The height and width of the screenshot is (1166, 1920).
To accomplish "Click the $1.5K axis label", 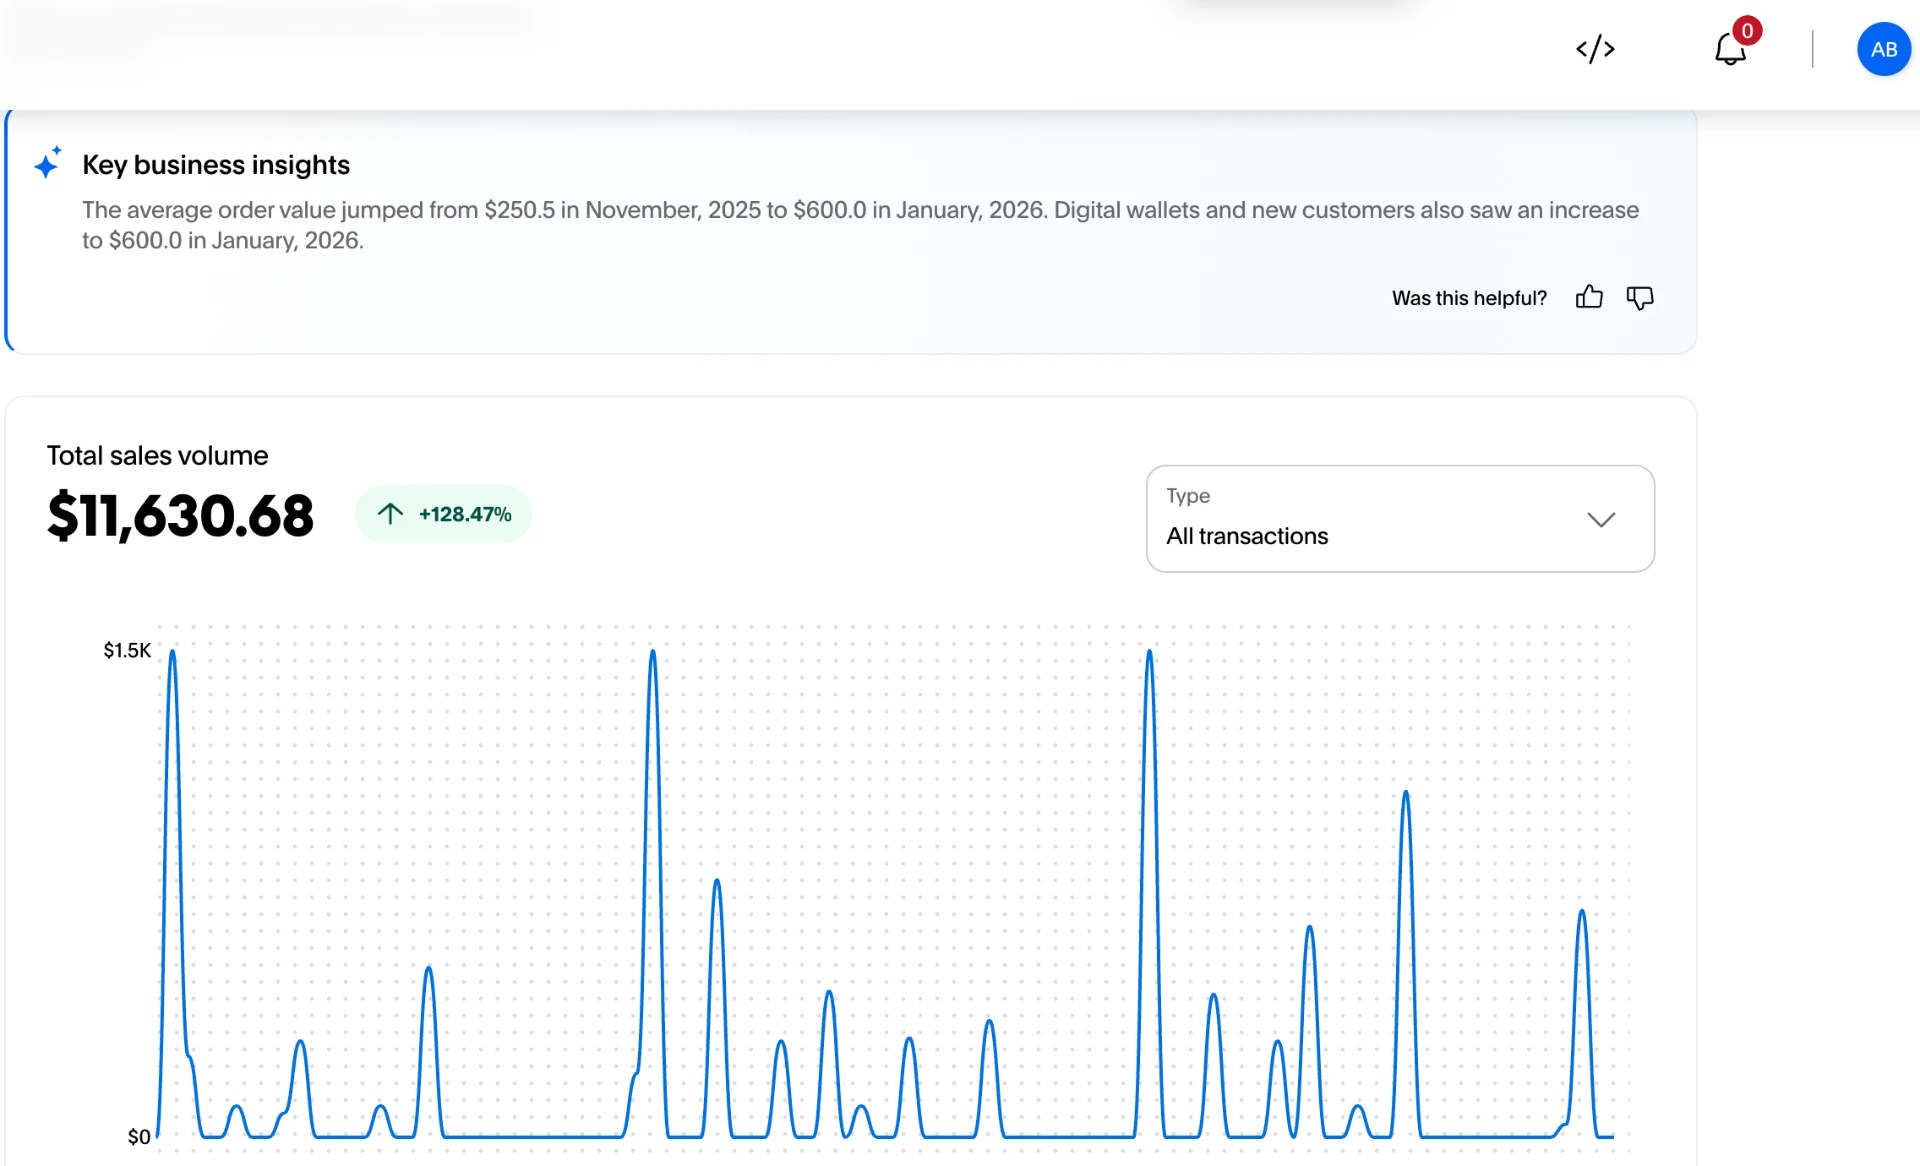I will (x=127, y=651).
